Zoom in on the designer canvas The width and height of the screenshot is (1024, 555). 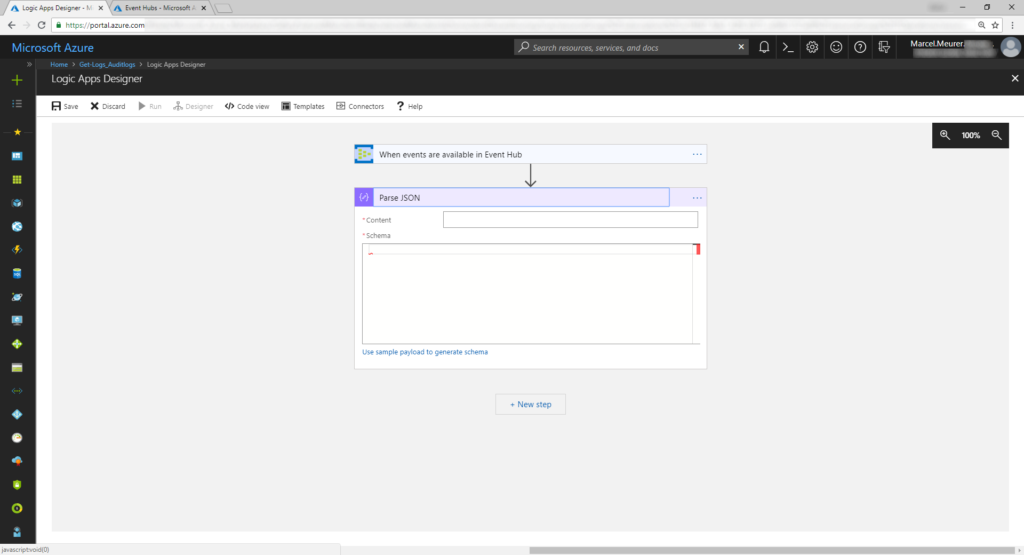(x=945, y=135)
